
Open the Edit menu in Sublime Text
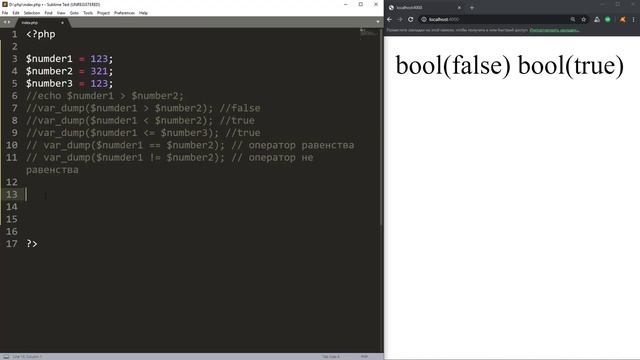tap(16, 13)
